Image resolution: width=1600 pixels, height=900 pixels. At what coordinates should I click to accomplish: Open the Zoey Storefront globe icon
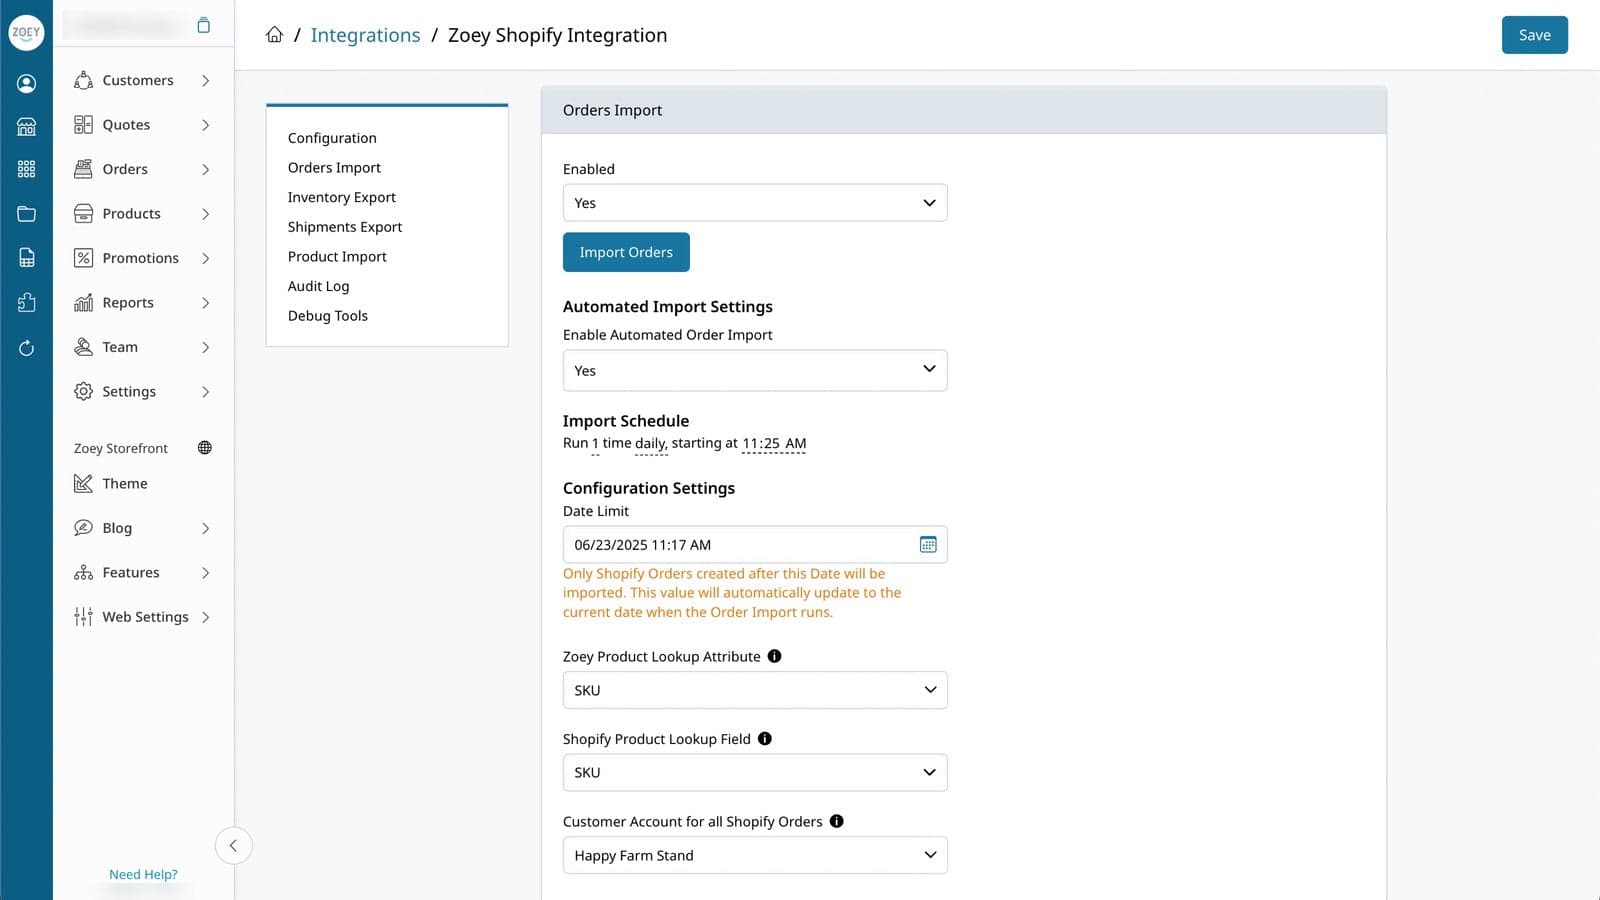205,448
